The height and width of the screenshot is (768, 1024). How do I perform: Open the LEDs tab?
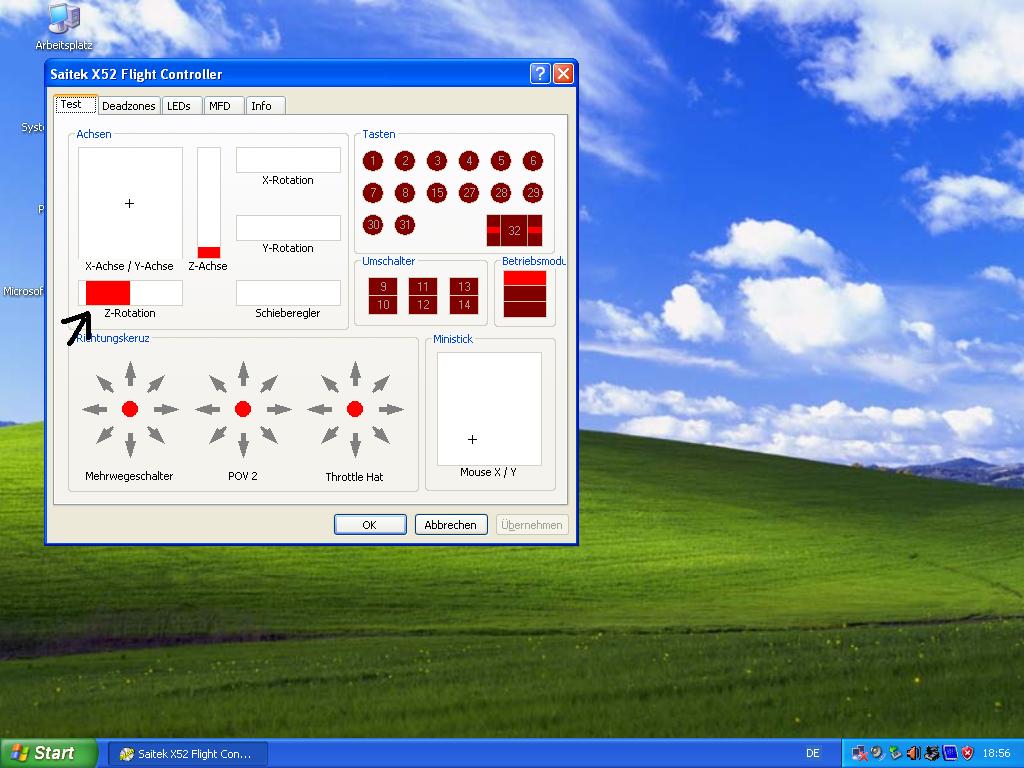(x=179, y=106)
